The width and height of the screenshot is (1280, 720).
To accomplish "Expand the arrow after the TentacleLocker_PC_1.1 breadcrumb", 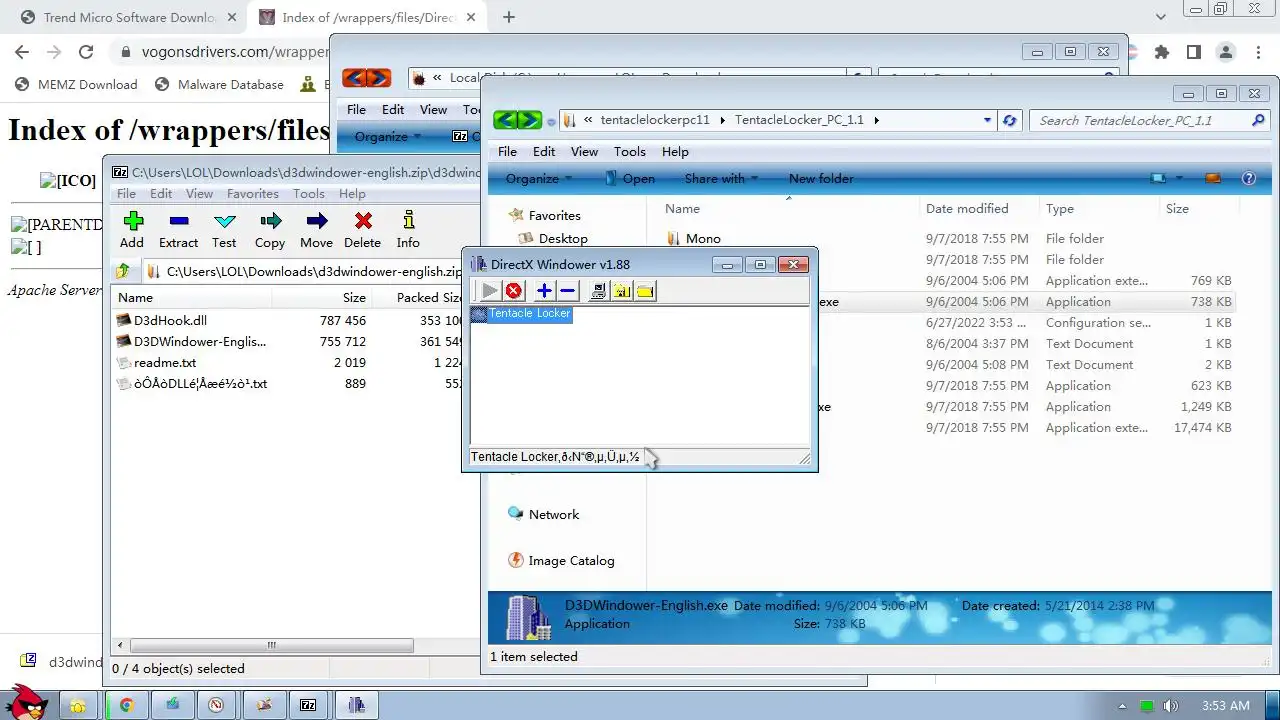I will coord(877,120).
